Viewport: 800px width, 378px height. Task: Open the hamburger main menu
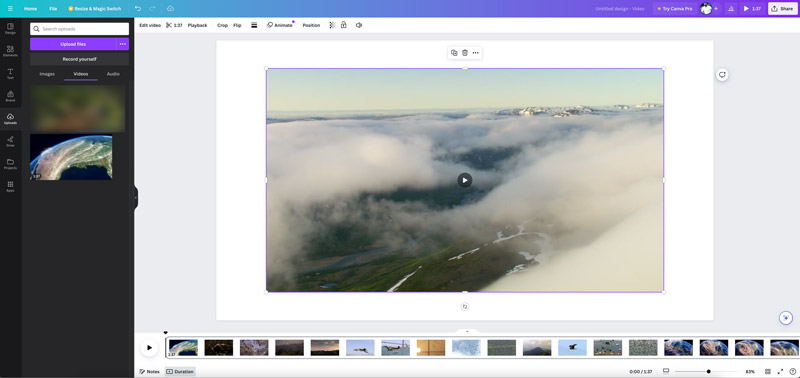10,9
